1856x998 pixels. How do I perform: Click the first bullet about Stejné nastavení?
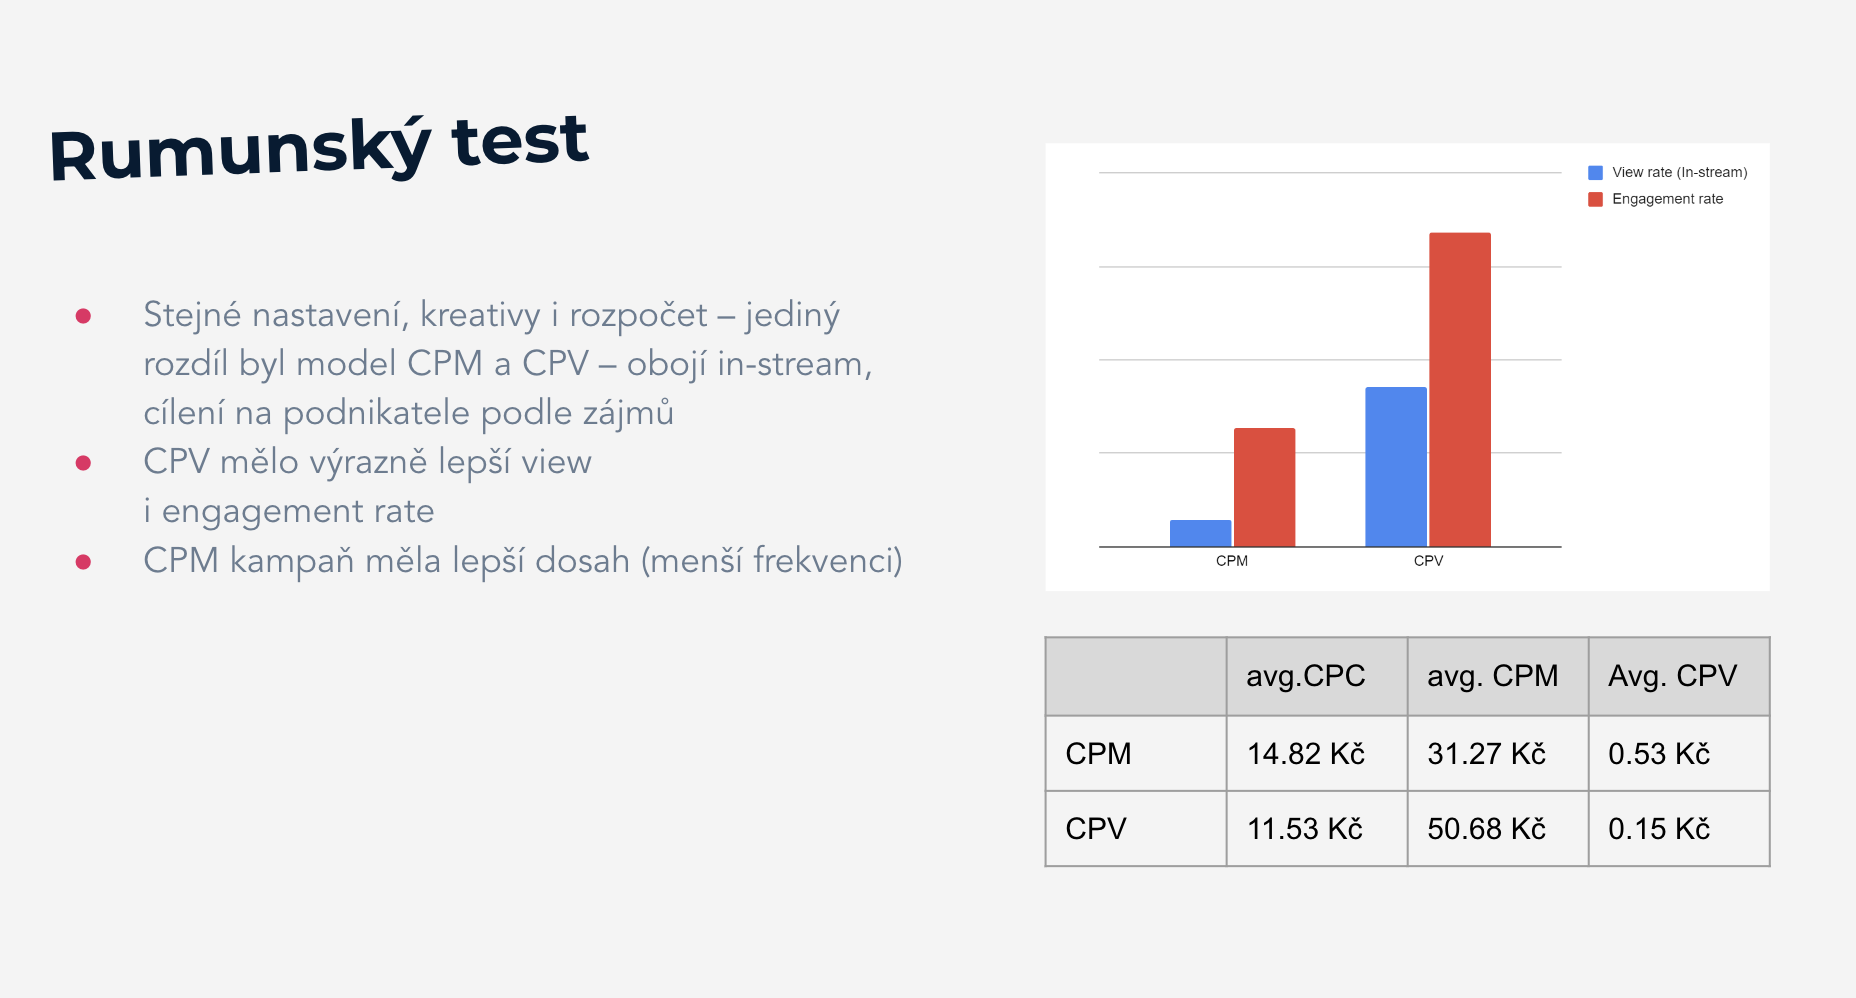coord(508,363)
